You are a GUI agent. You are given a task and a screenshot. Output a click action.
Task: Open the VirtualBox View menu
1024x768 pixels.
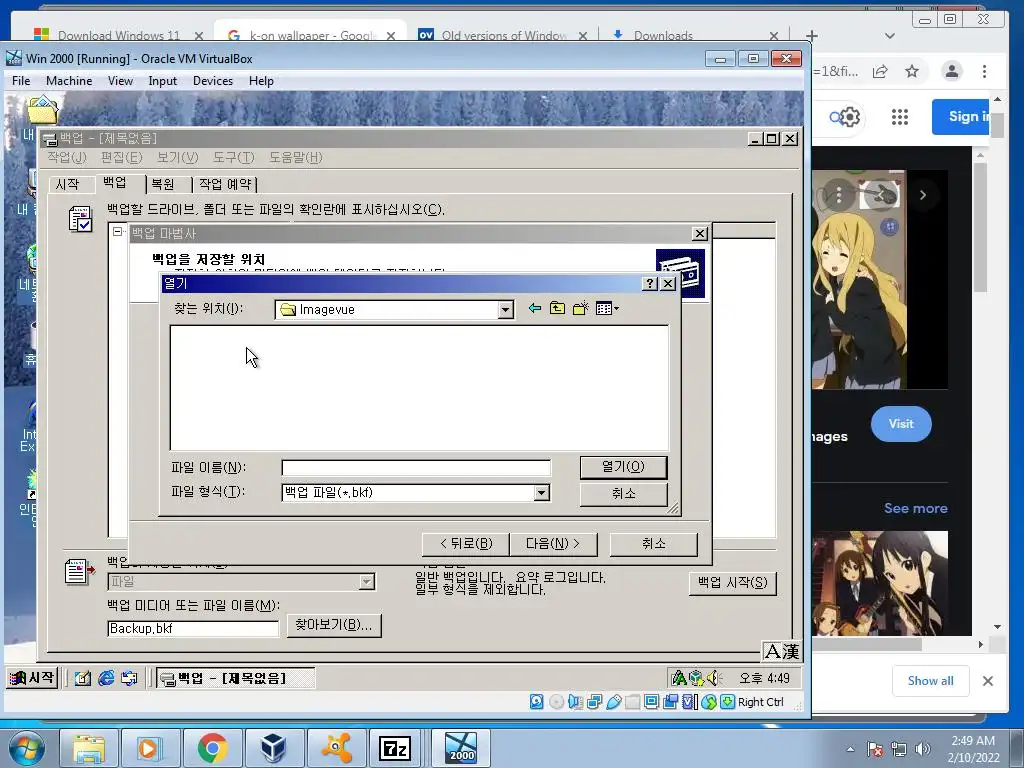coord(120,81)
